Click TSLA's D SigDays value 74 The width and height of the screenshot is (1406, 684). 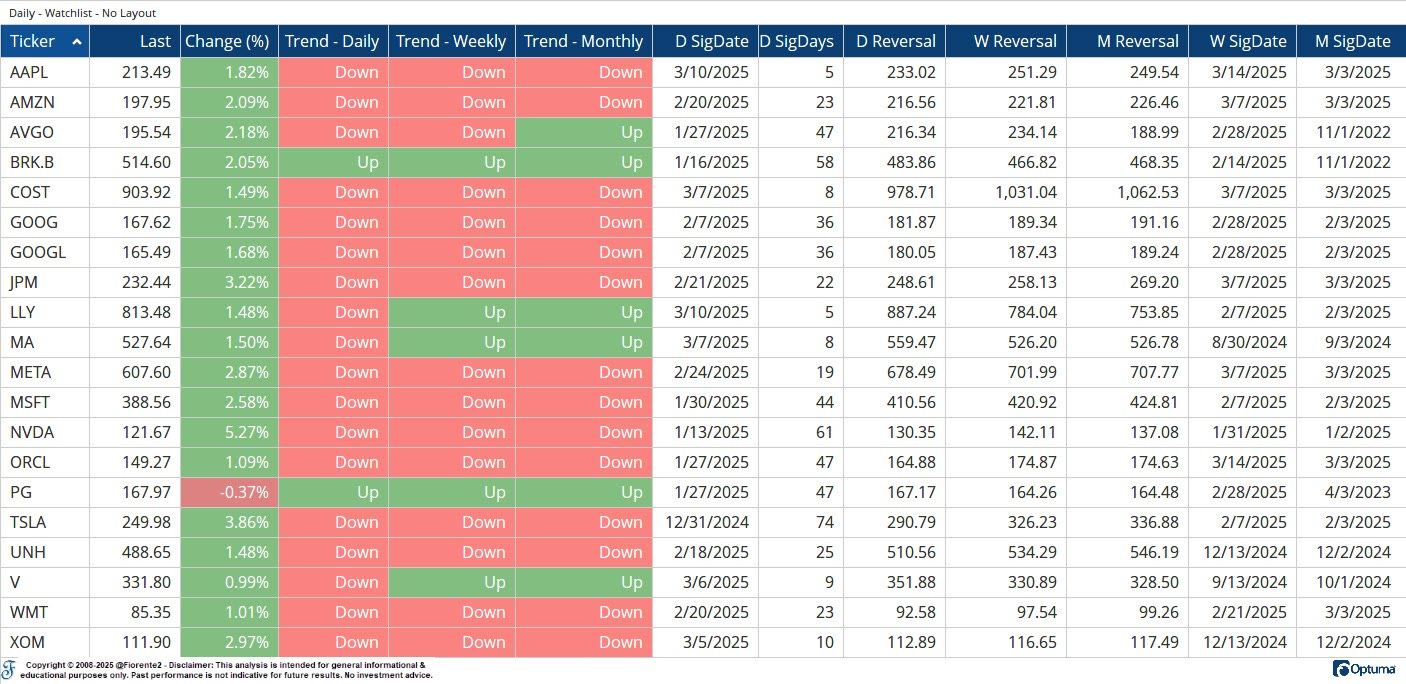point(825,522)
